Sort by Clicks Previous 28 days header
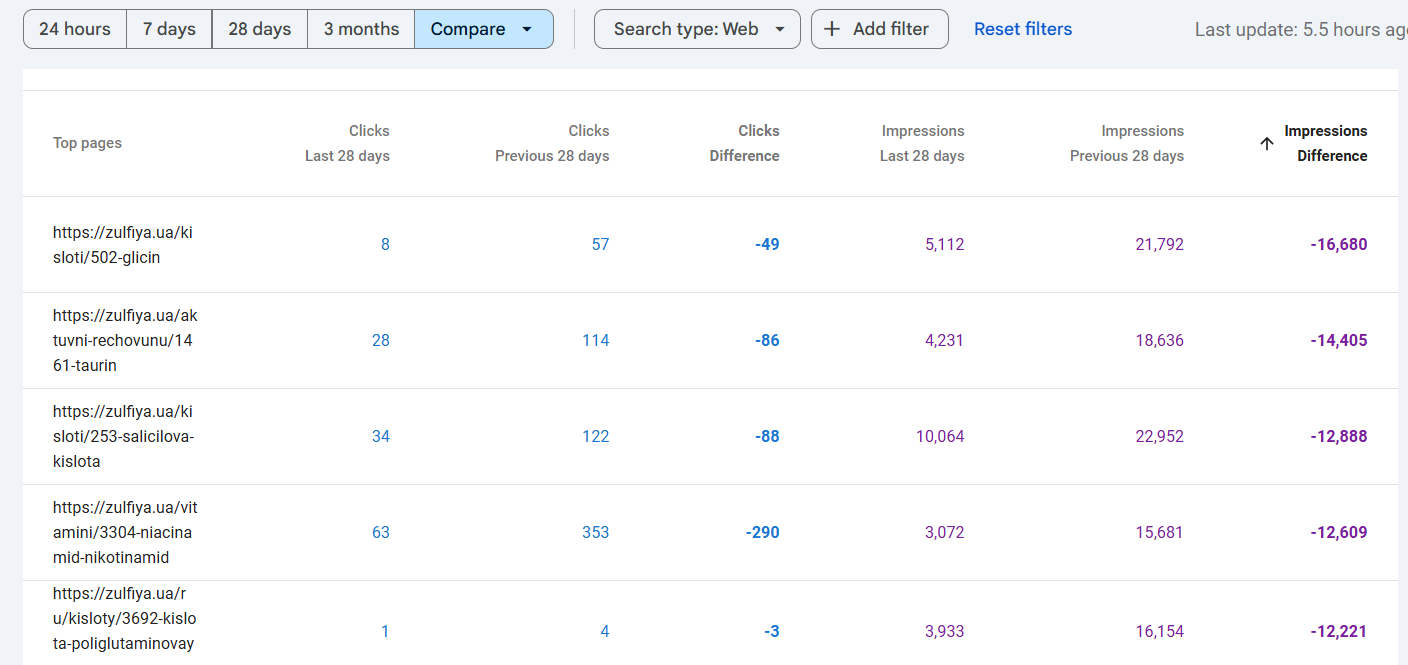The image size is (1408, 665). coord(552,143)
